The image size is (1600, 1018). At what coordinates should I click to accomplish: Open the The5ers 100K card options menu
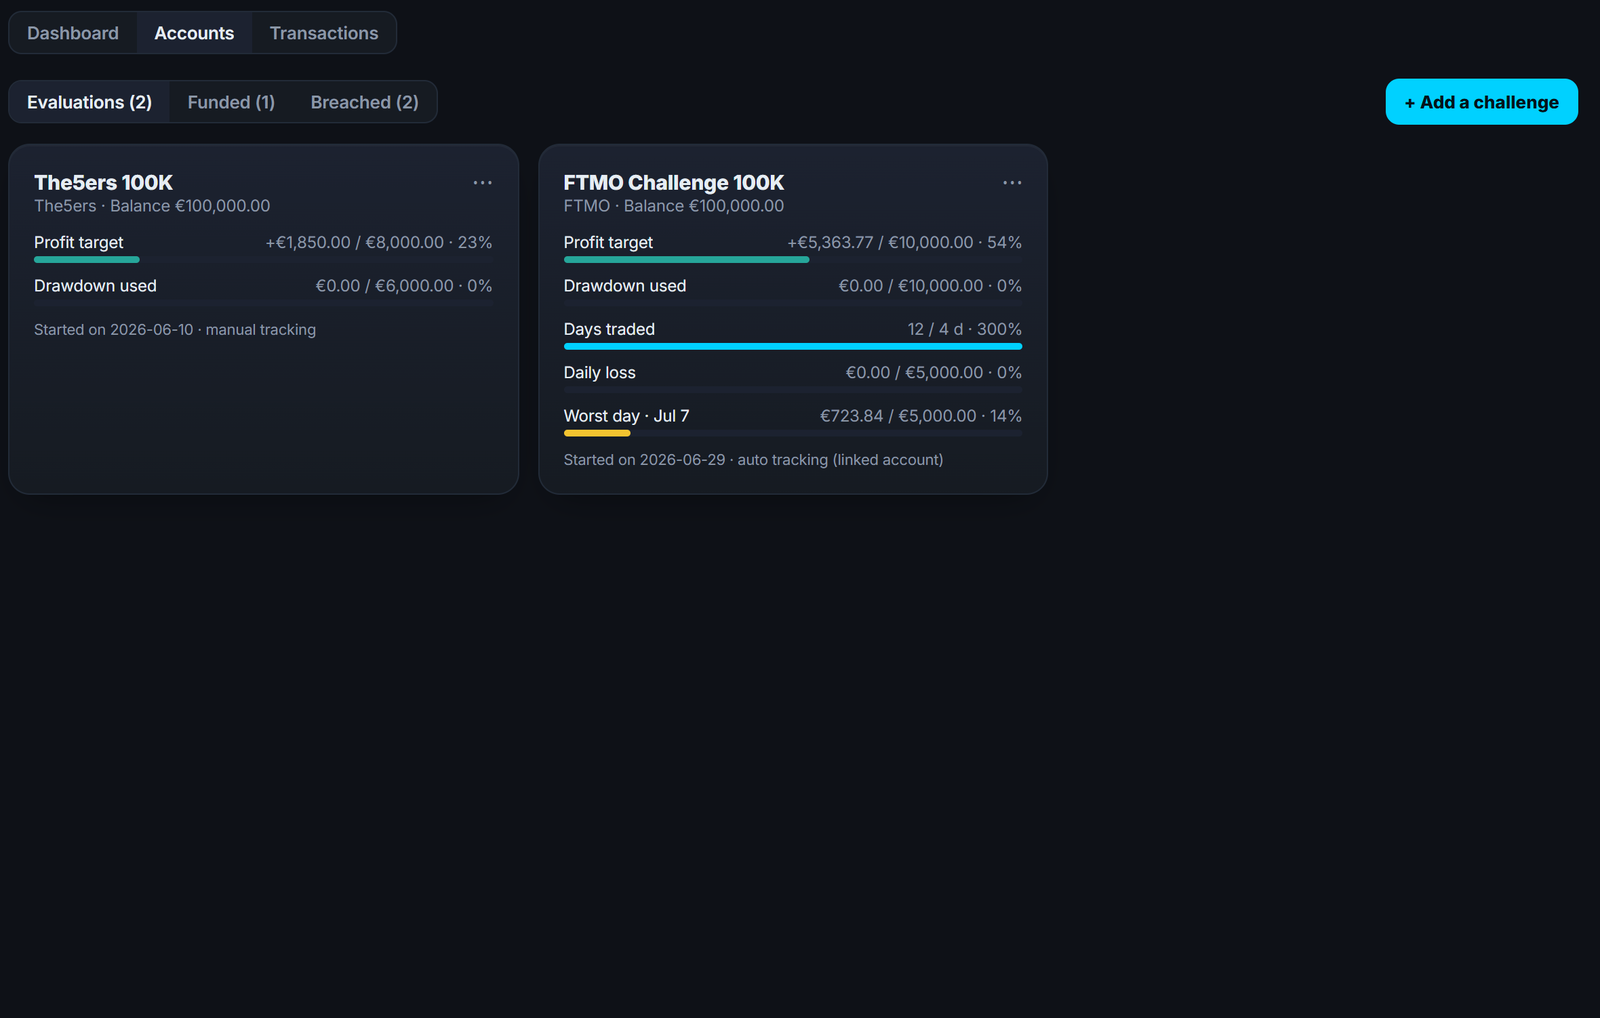[x=483, y=183]
